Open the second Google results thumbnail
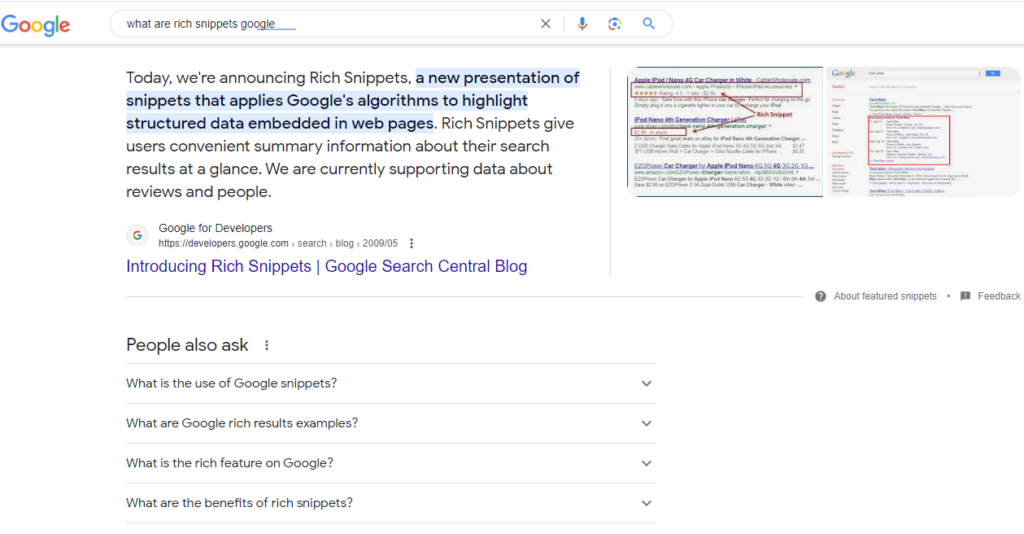The image size is (1024, 534). pyautogui.click(x=923, y=131)
